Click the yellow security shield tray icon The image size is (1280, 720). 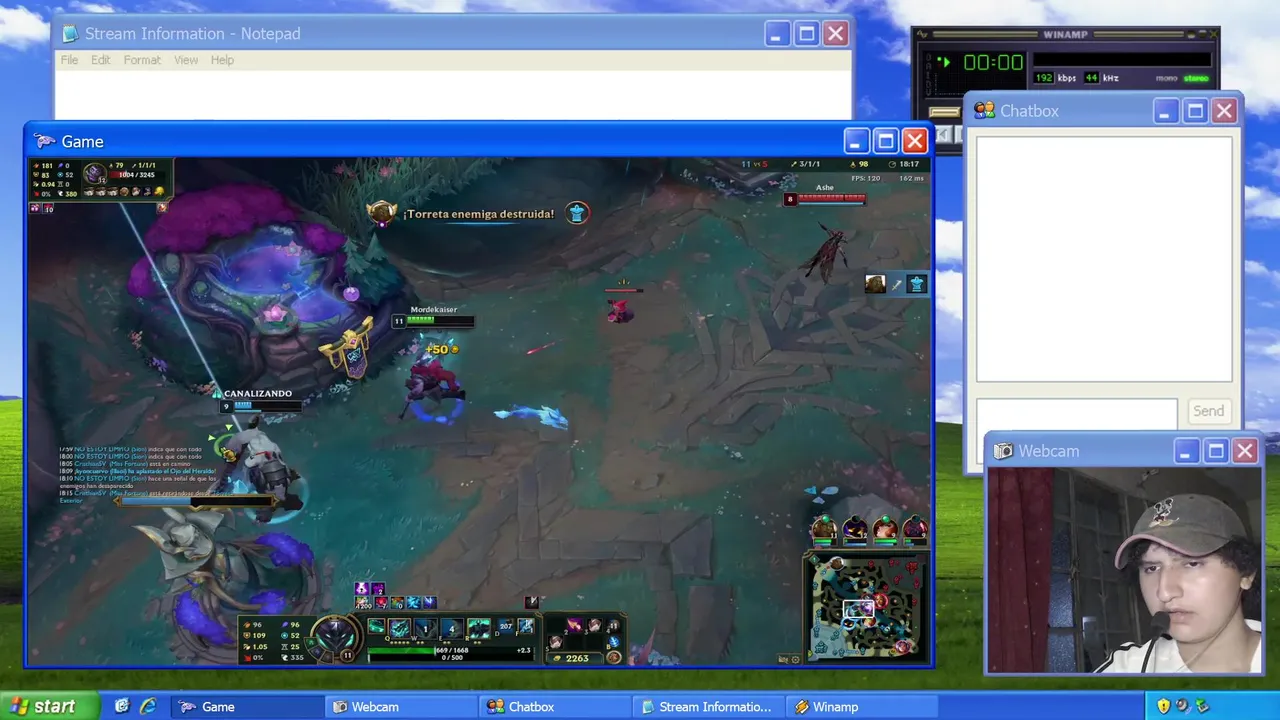coord(1163,706)
